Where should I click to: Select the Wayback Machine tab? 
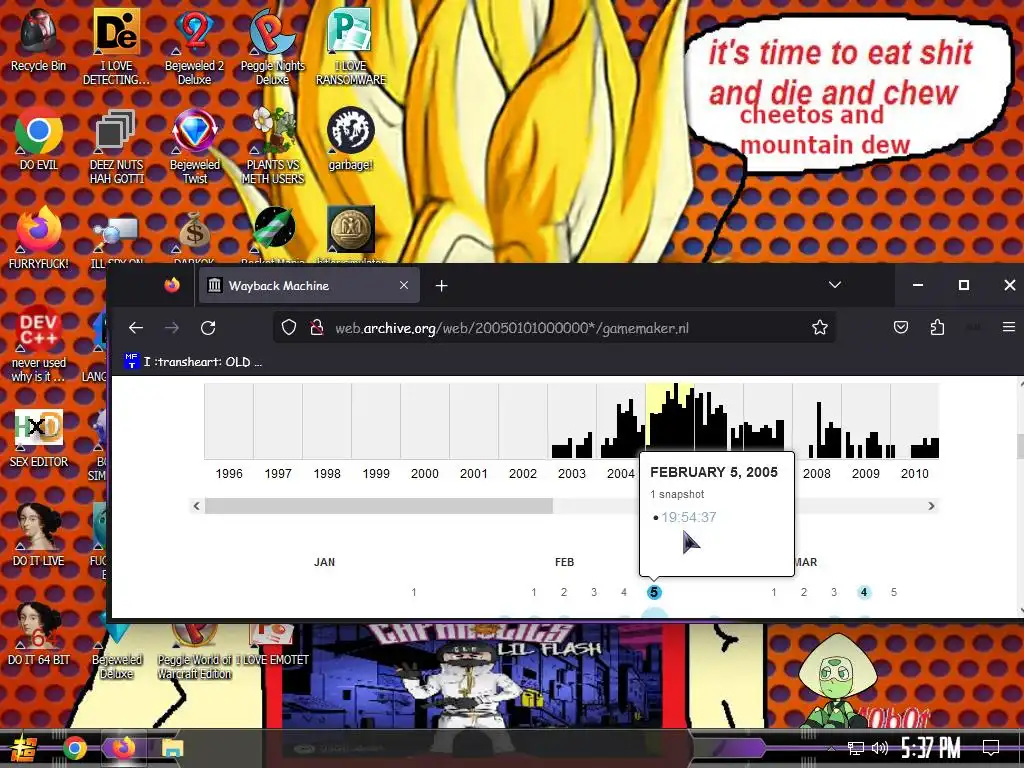click(308, 285)
